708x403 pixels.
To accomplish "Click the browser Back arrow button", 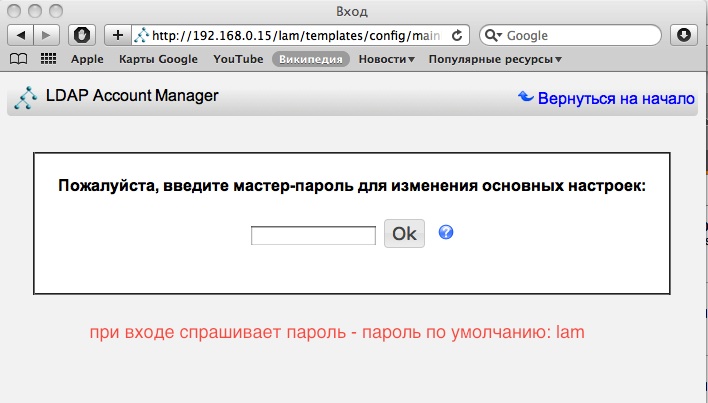I will (21, 35).
